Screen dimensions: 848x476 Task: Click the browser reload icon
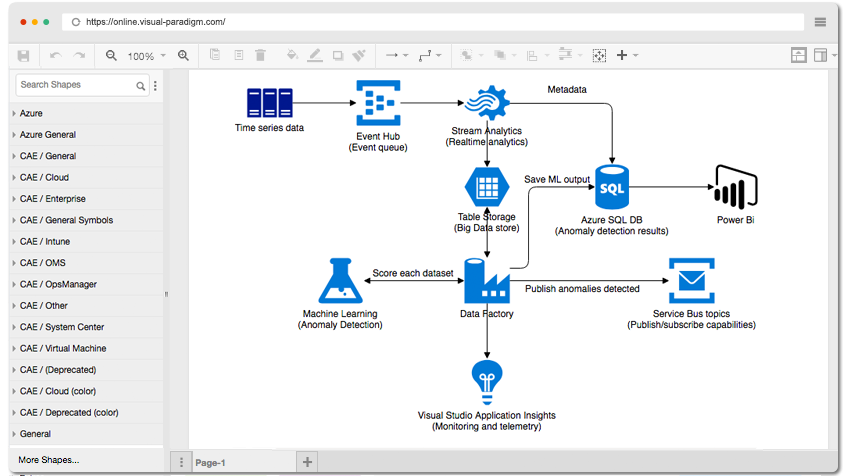(76, 22)
